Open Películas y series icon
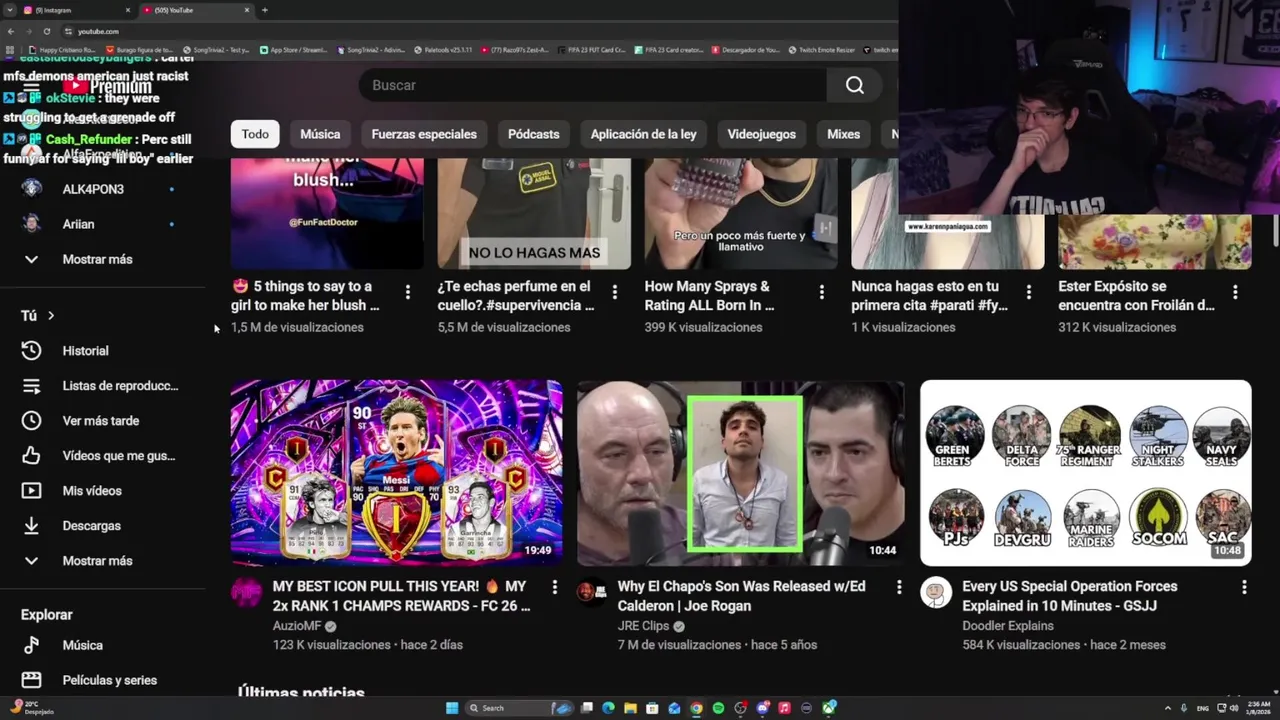The image size is (1280, 720). coord(31,680)
